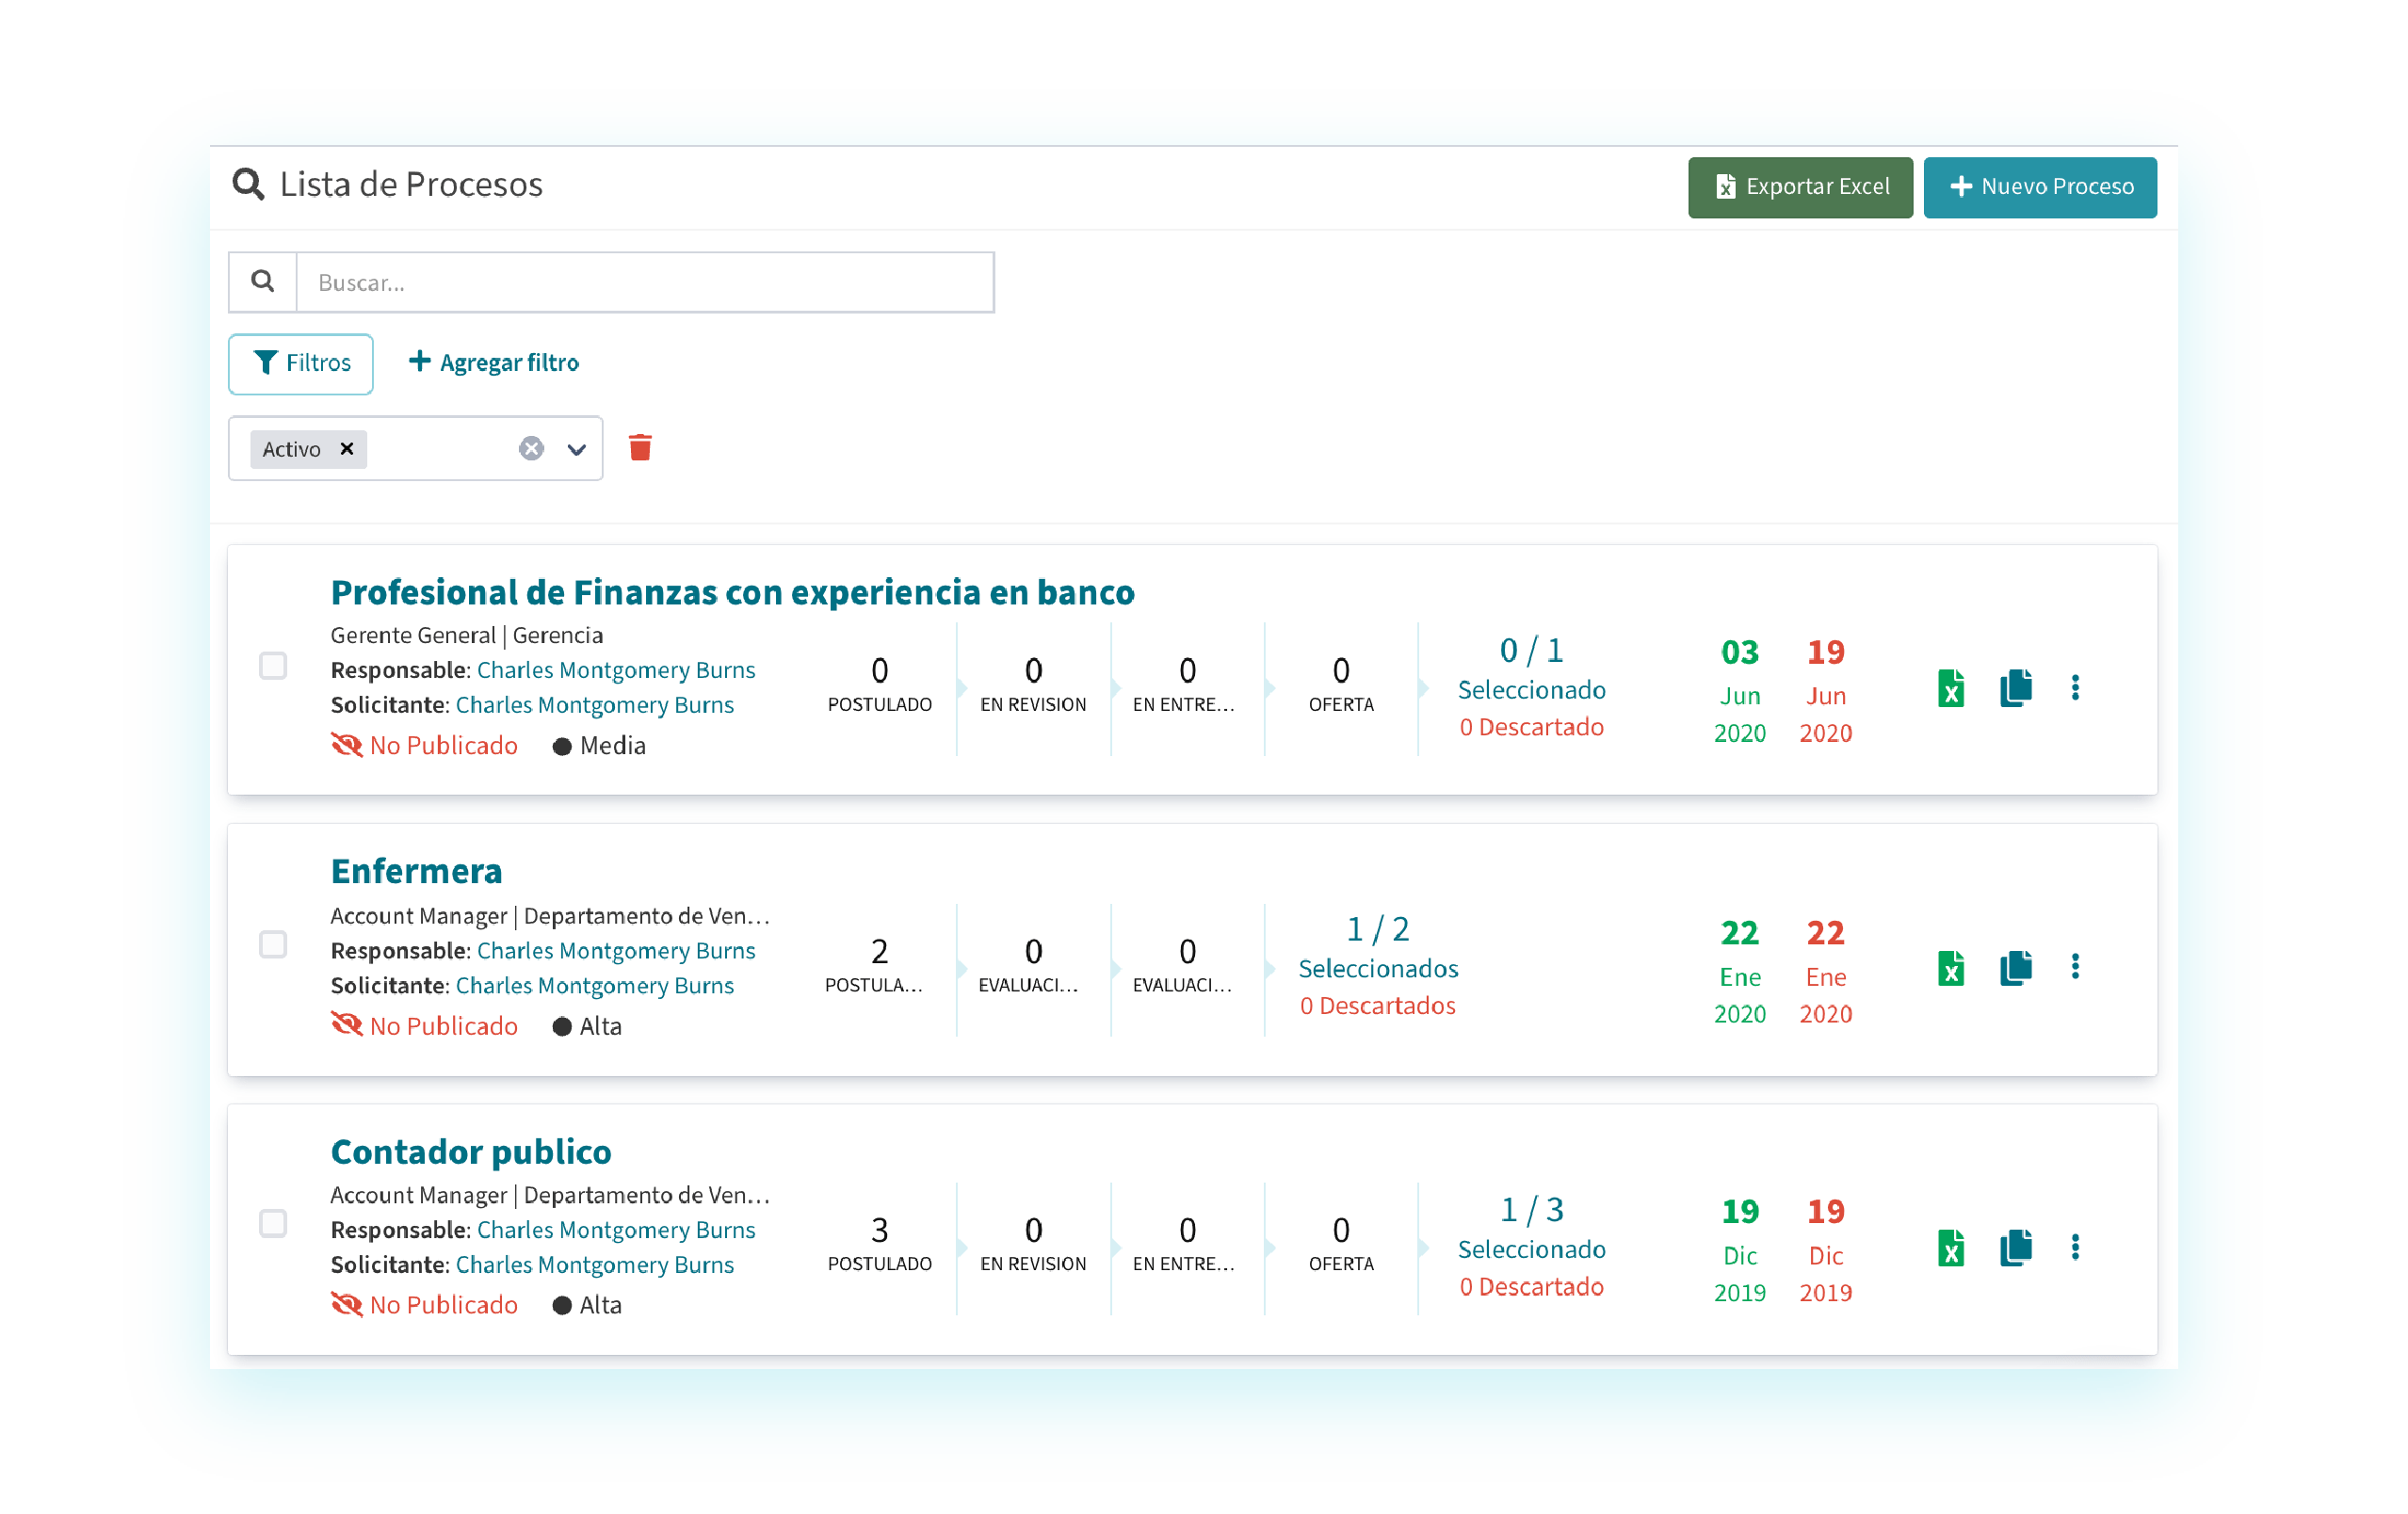Click the magnifier icon beside the search box

click(x=263, y=282)
